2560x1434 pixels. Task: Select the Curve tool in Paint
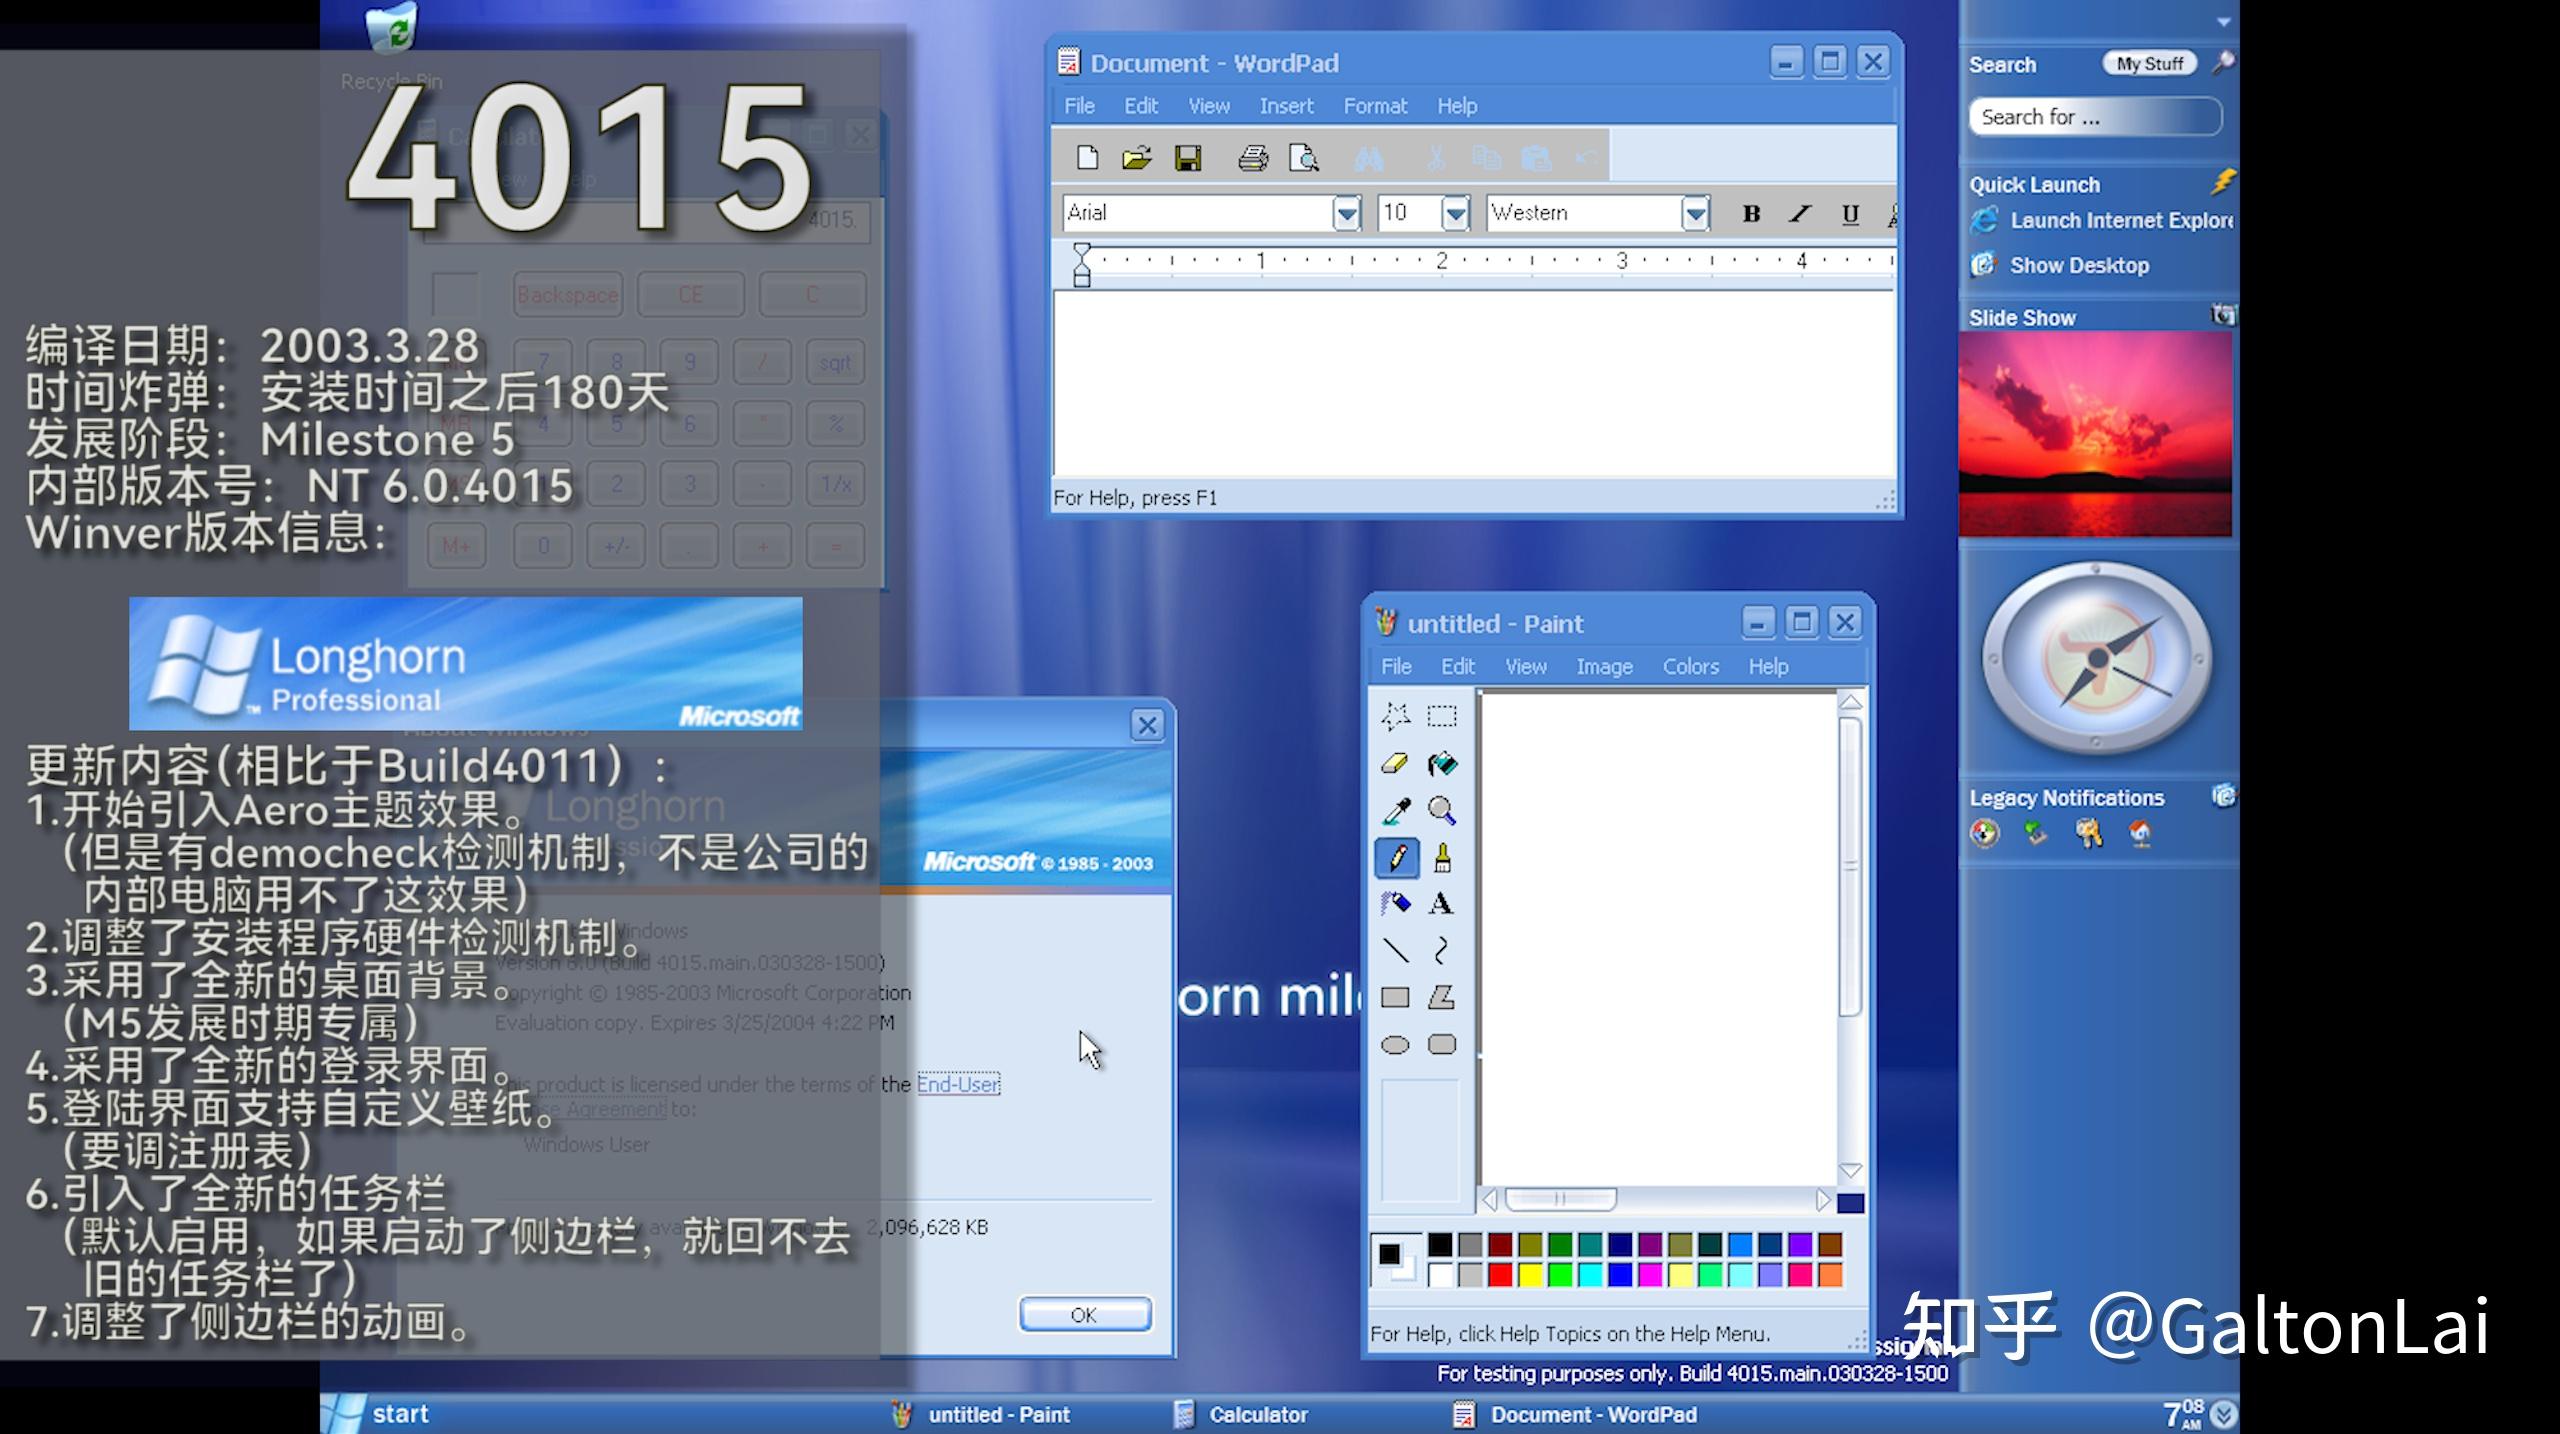point(1441,950)
